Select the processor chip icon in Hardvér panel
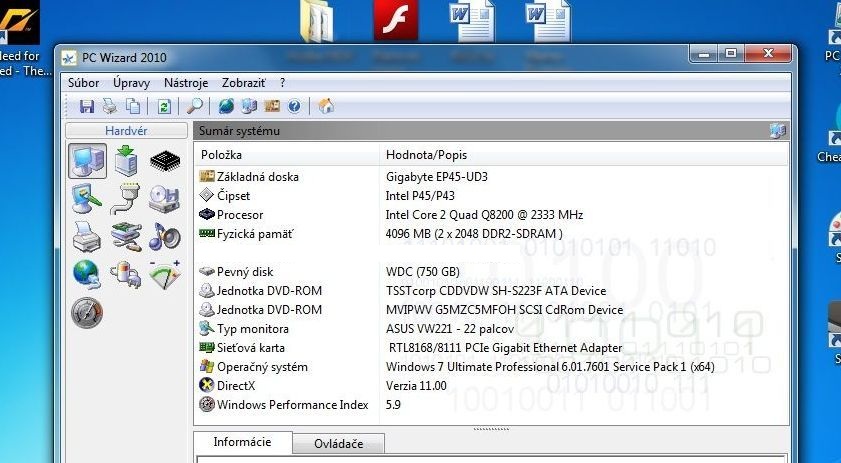The image size is (841, 463). click(x=165, y=161)
